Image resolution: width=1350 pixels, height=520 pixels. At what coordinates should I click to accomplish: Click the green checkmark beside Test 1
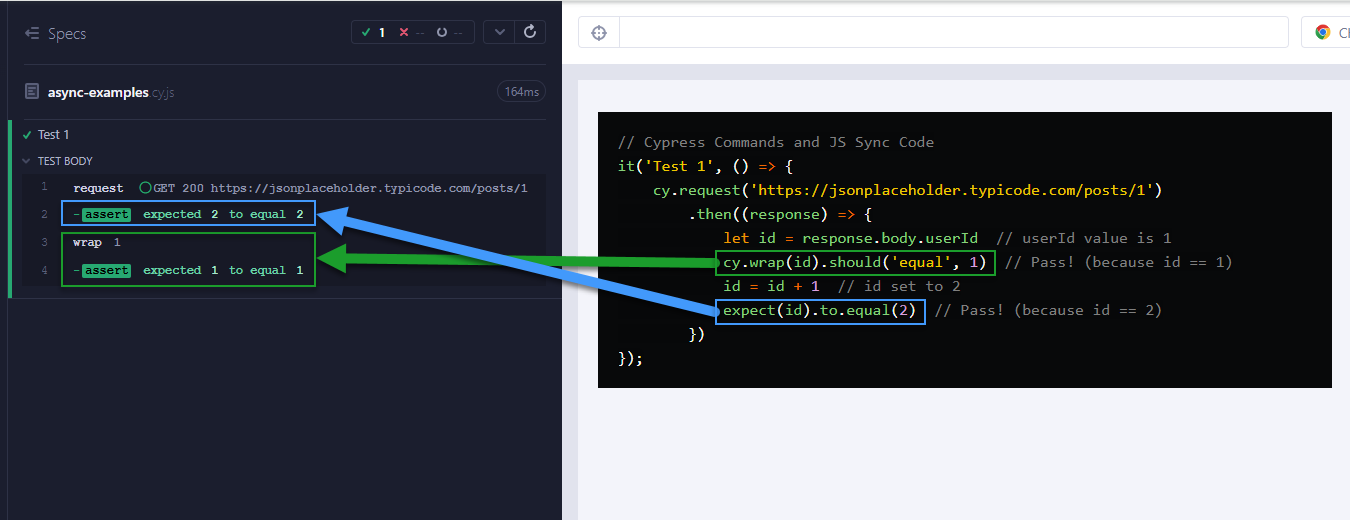(x=27, y=134)
